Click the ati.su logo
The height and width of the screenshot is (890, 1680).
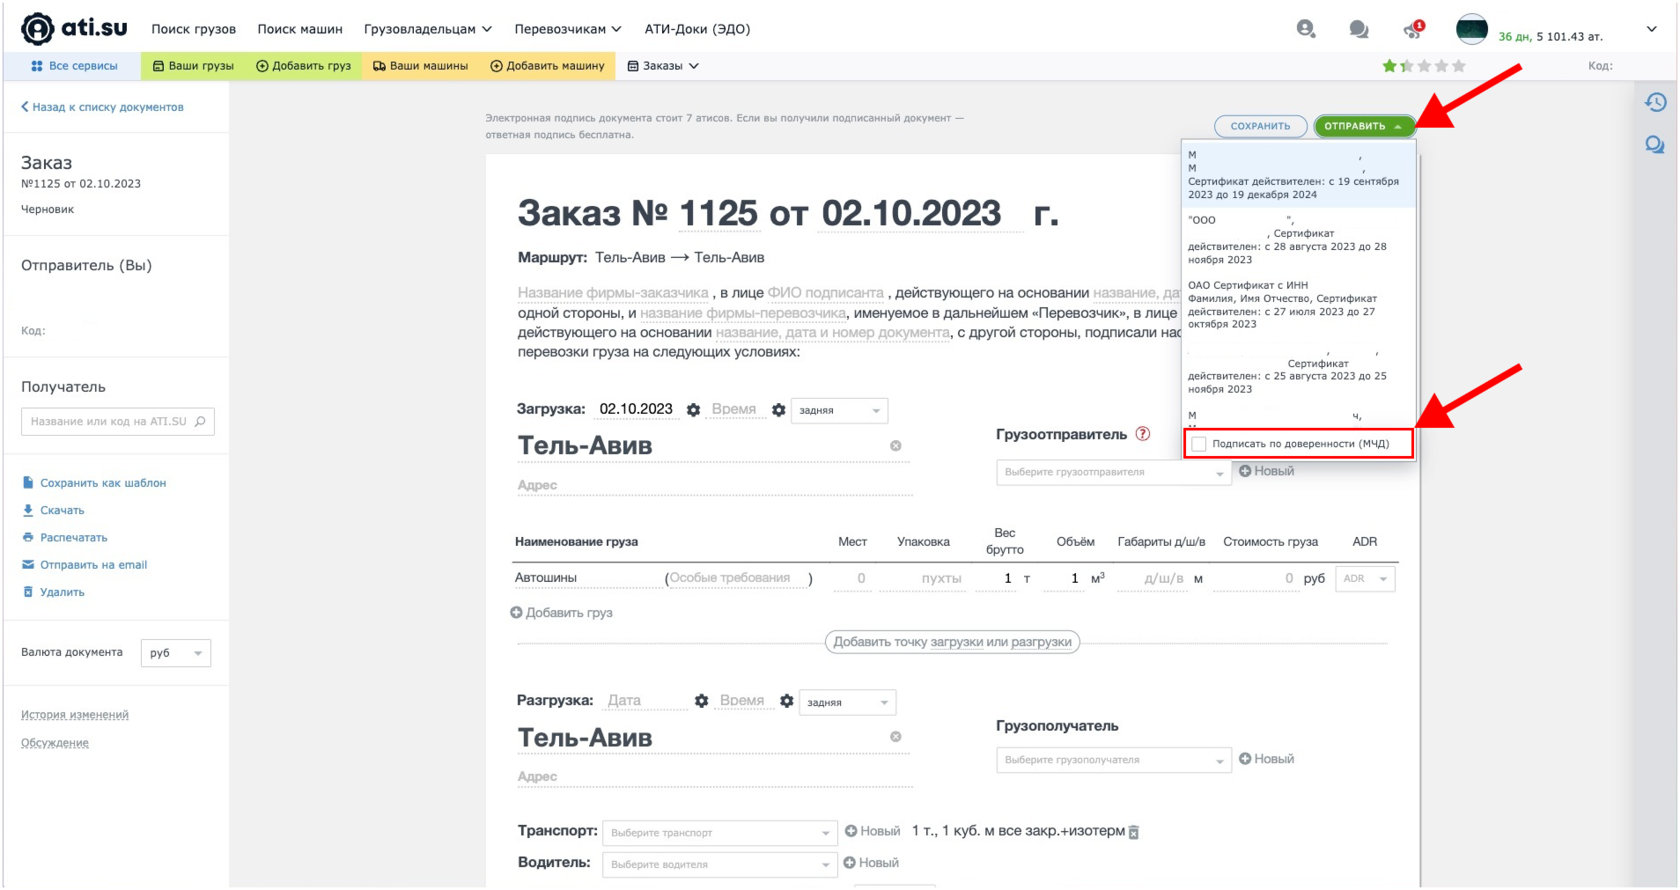click(74, 28)
